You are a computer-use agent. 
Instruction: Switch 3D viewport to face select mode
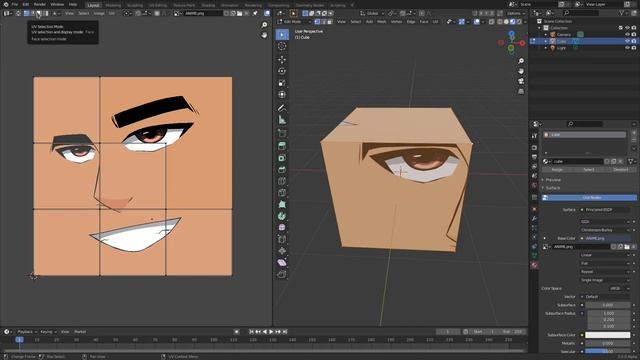pyautogui.click(x=329, y=22)
